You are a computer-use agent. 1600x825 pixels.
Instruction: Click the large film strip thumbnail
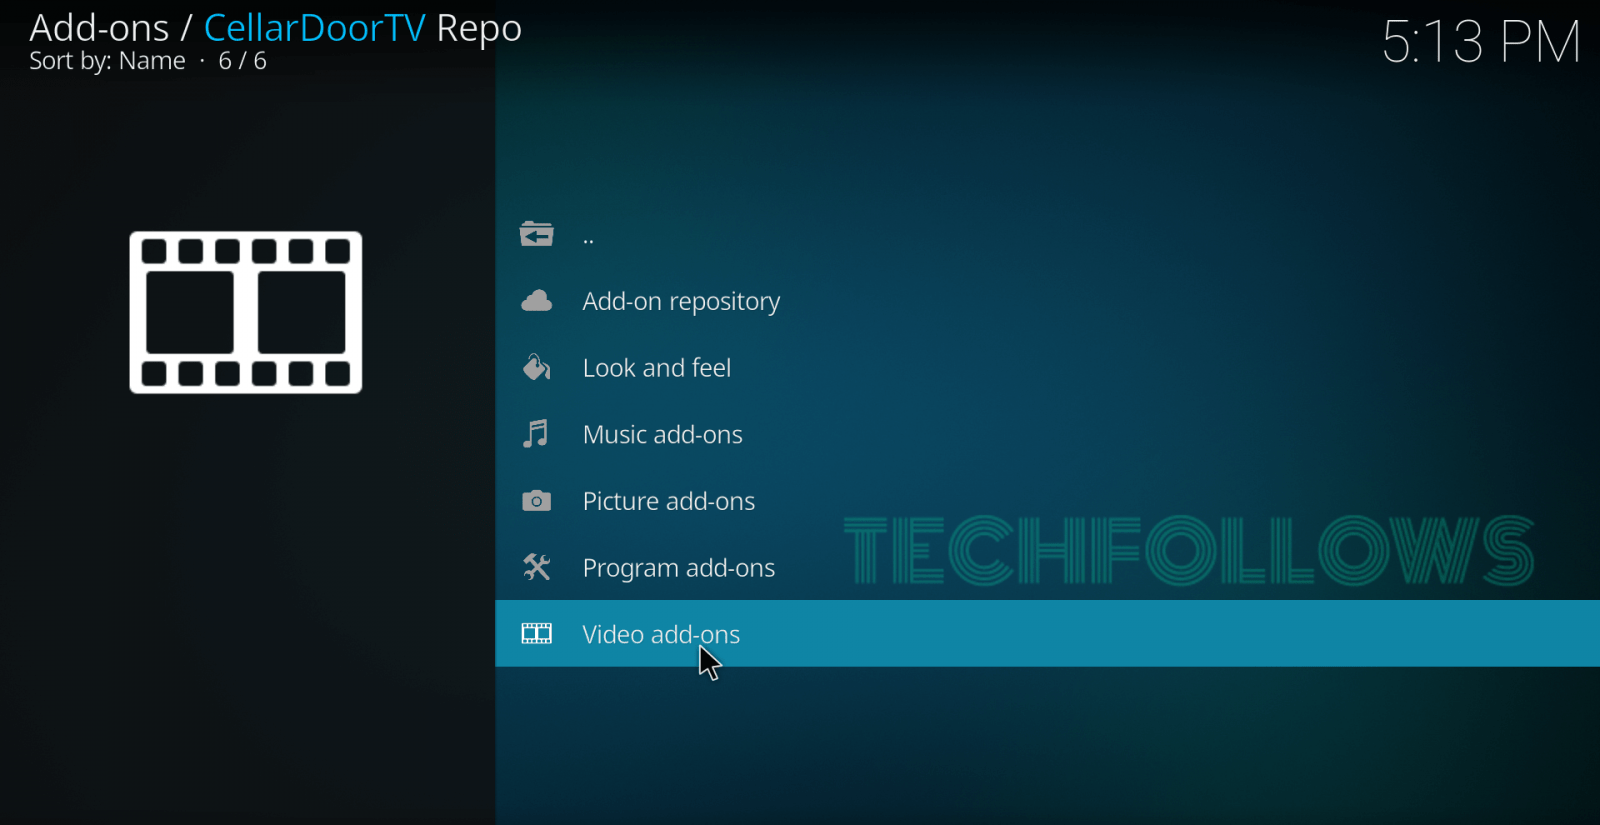tap(246, 312)
